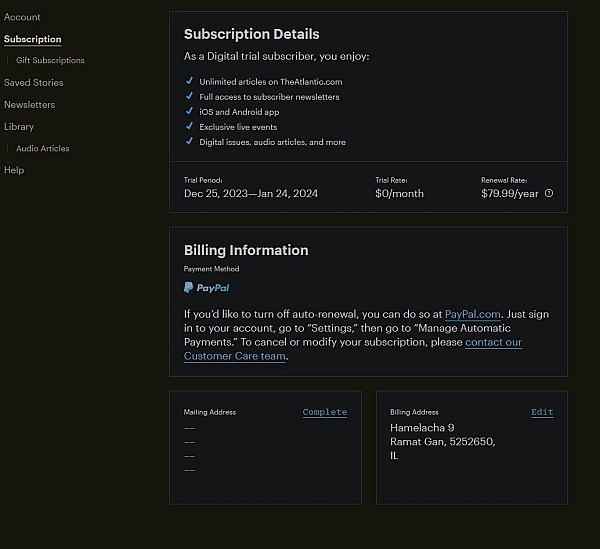
Task: Click checkmark next to subscriber newsletters item
Action: (189, 96)
